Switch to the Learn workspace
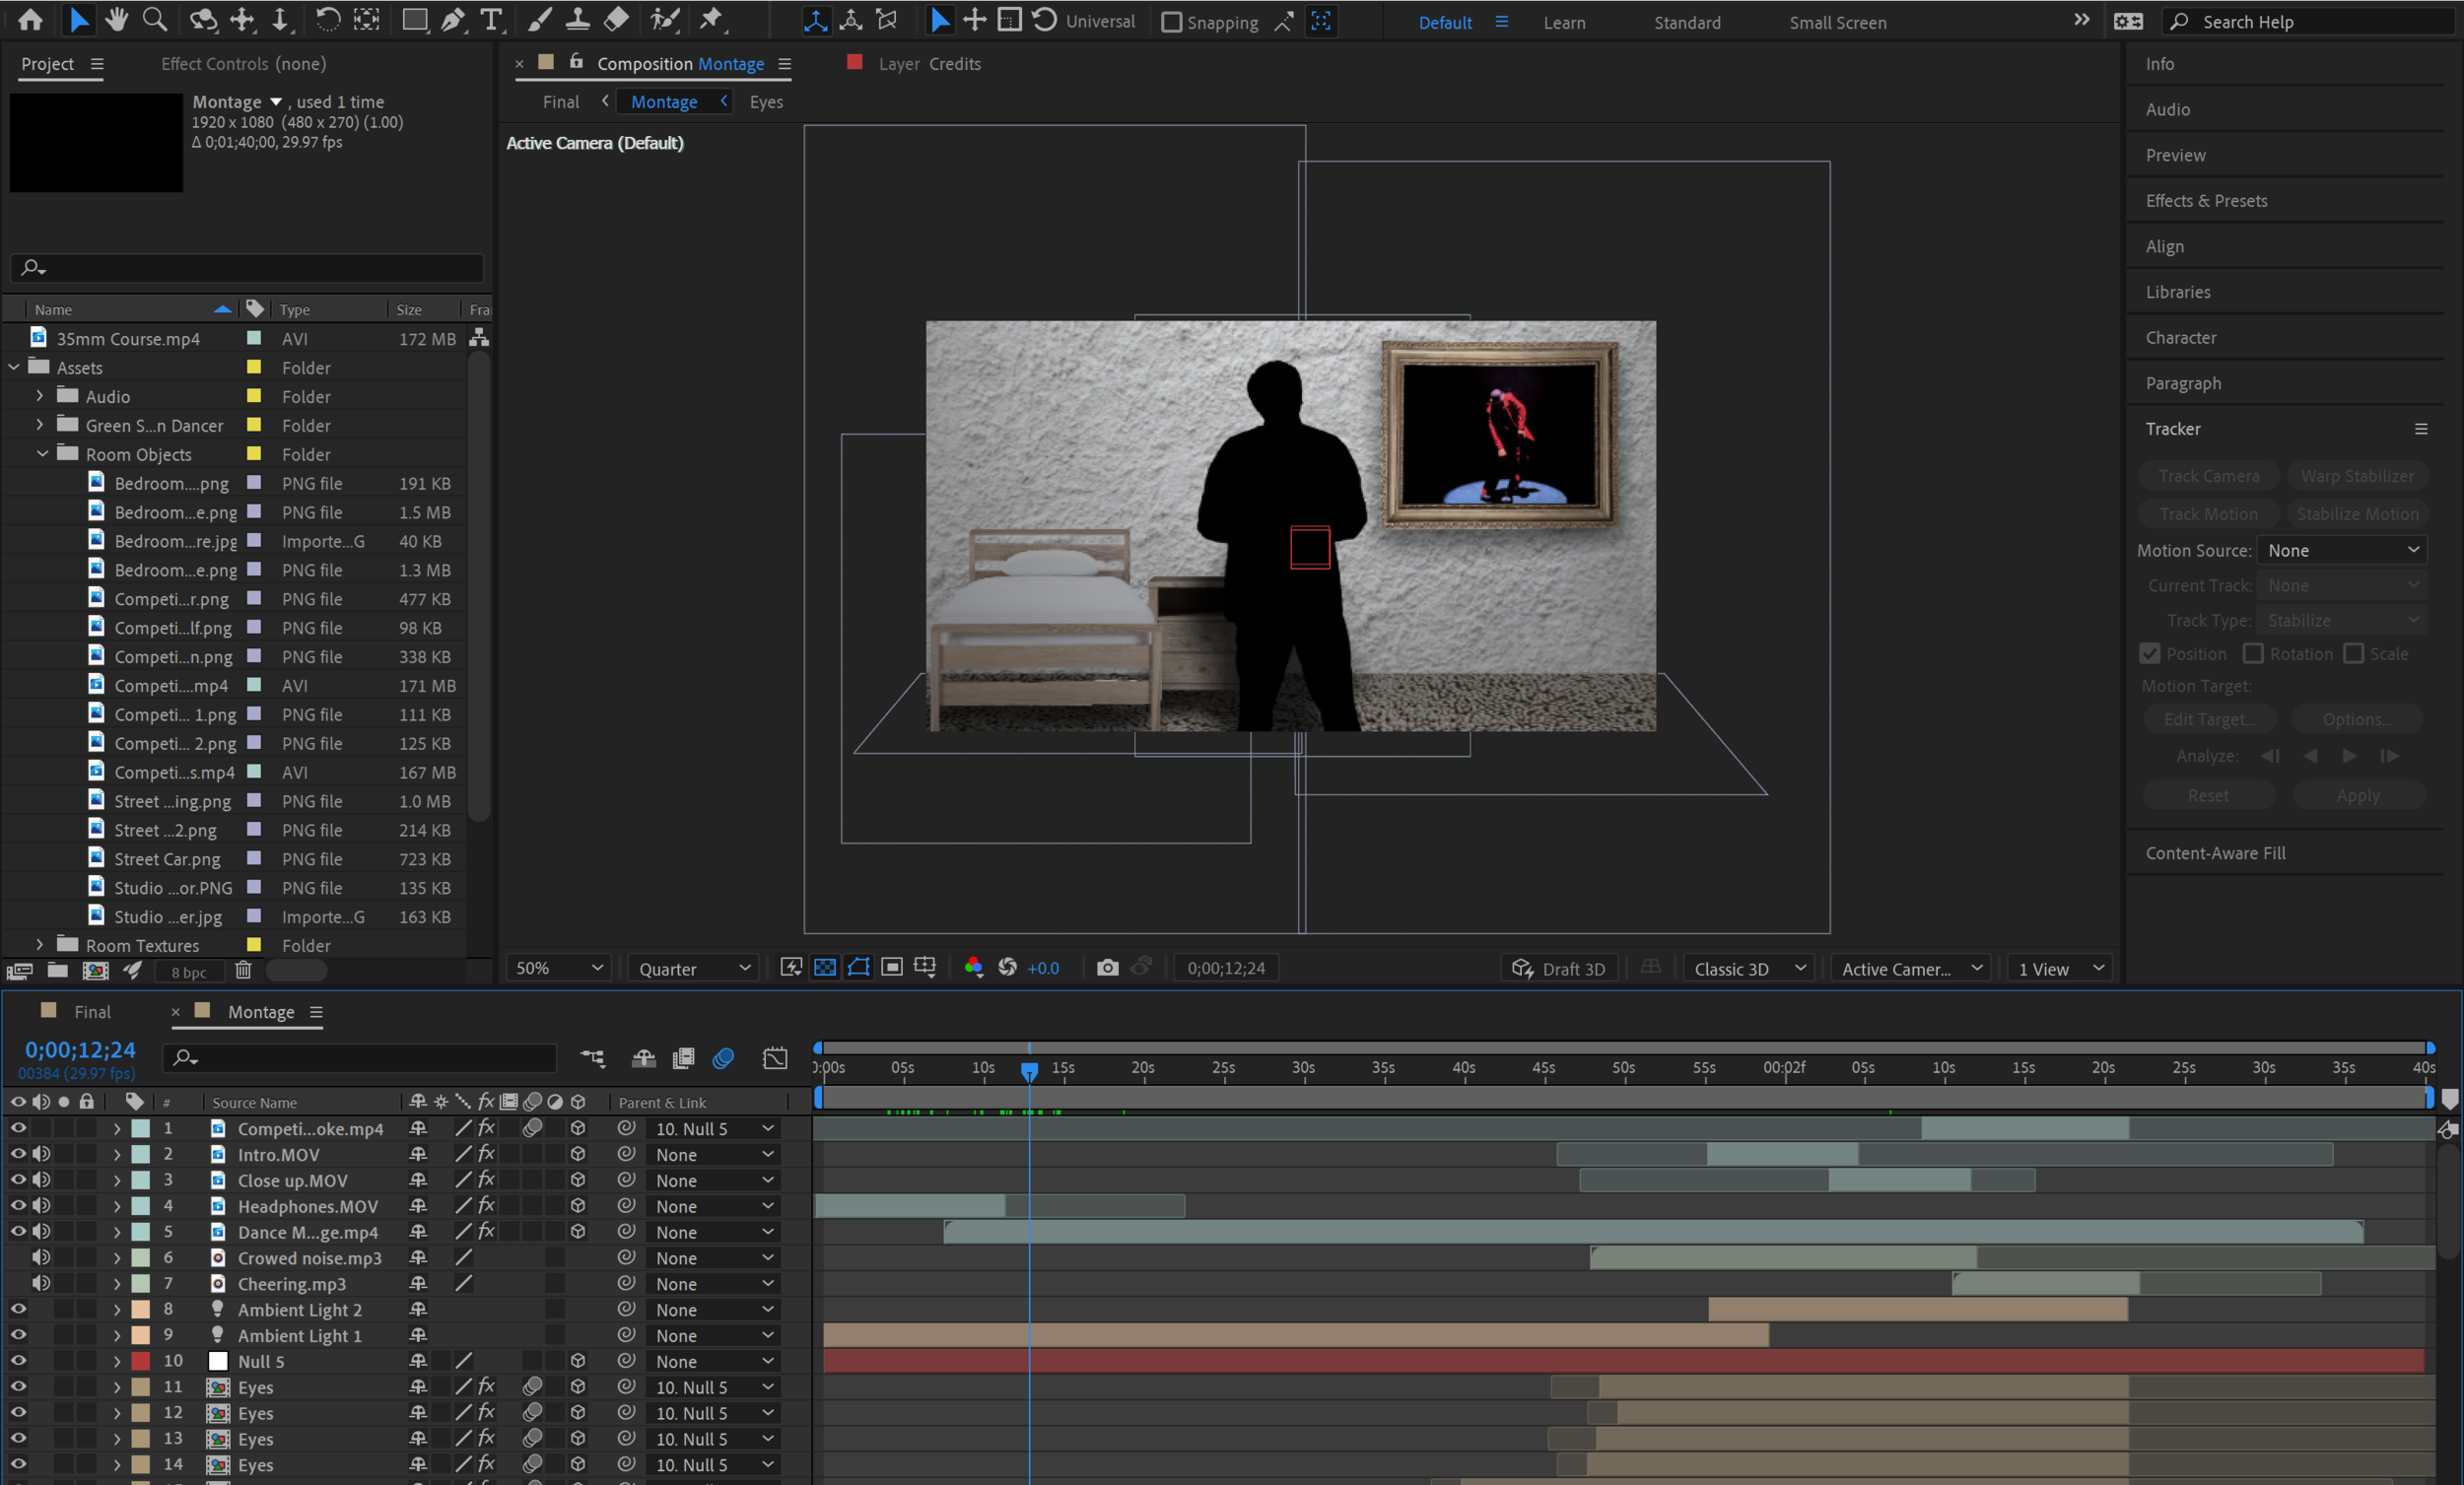This screenshot has width=2464, height=1485. tap(1564, 22)
